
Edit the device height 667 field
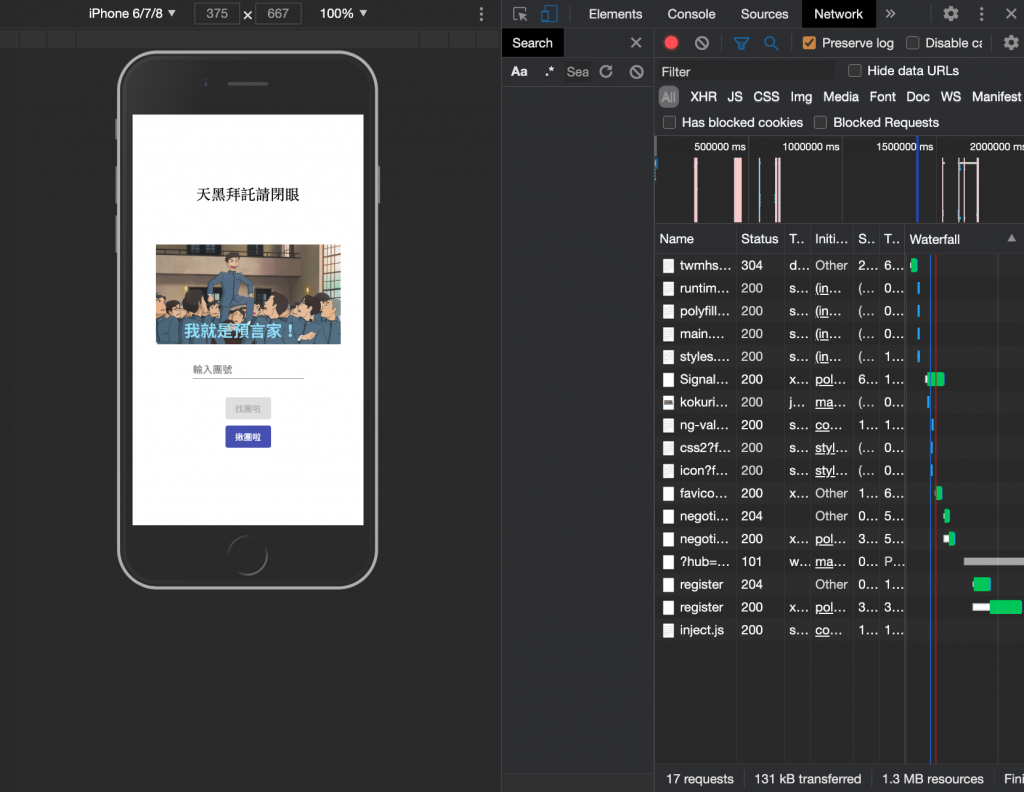tap(279, 14)
